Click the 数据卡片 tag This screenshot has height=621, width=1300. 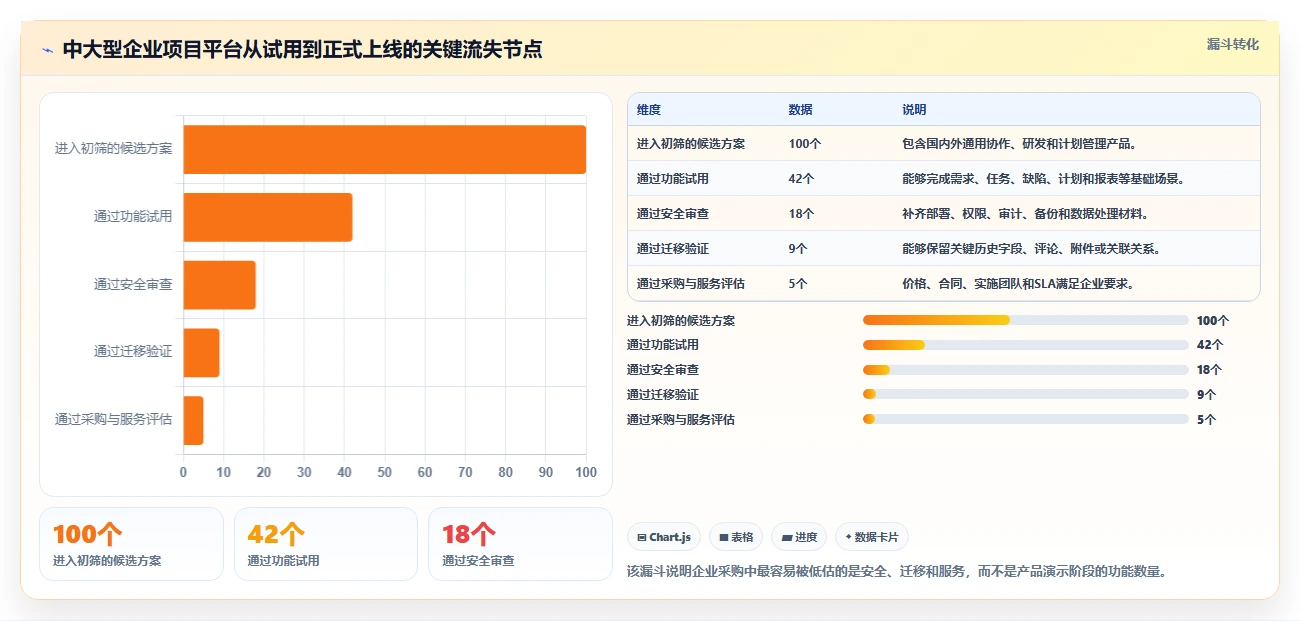(872, 537)
